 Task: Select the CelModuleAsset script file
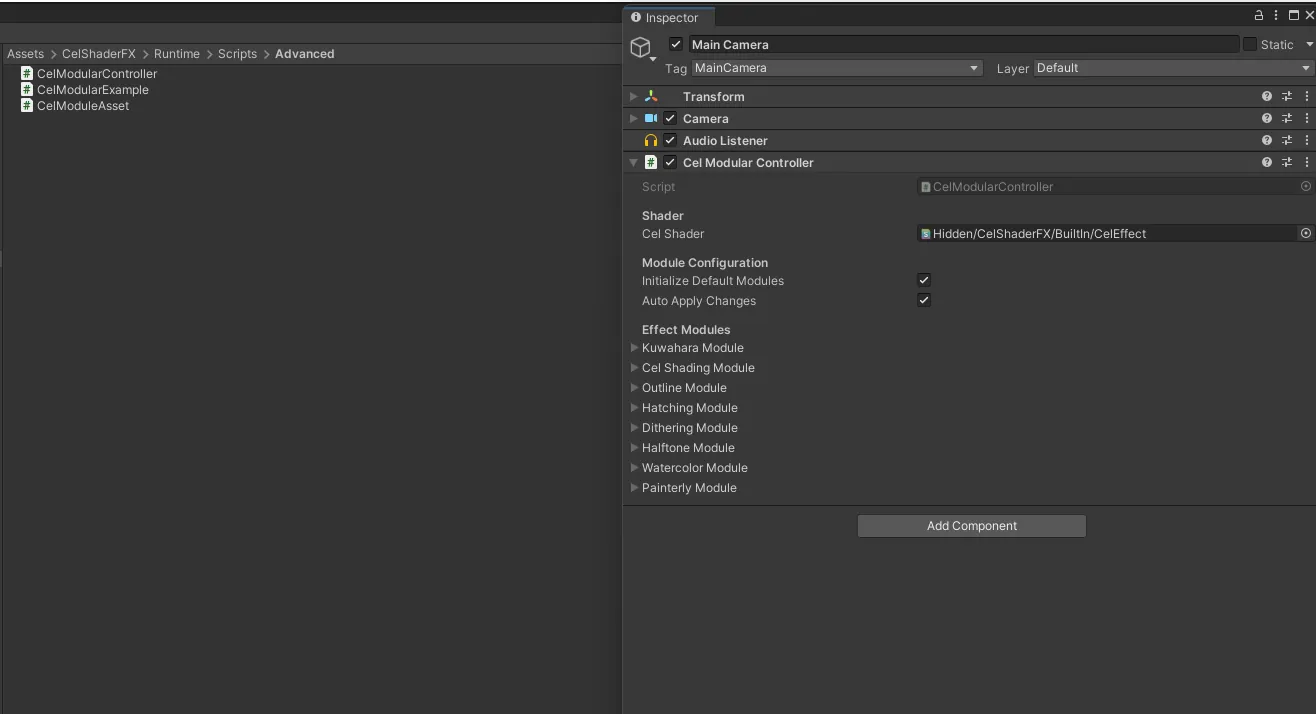75,106
